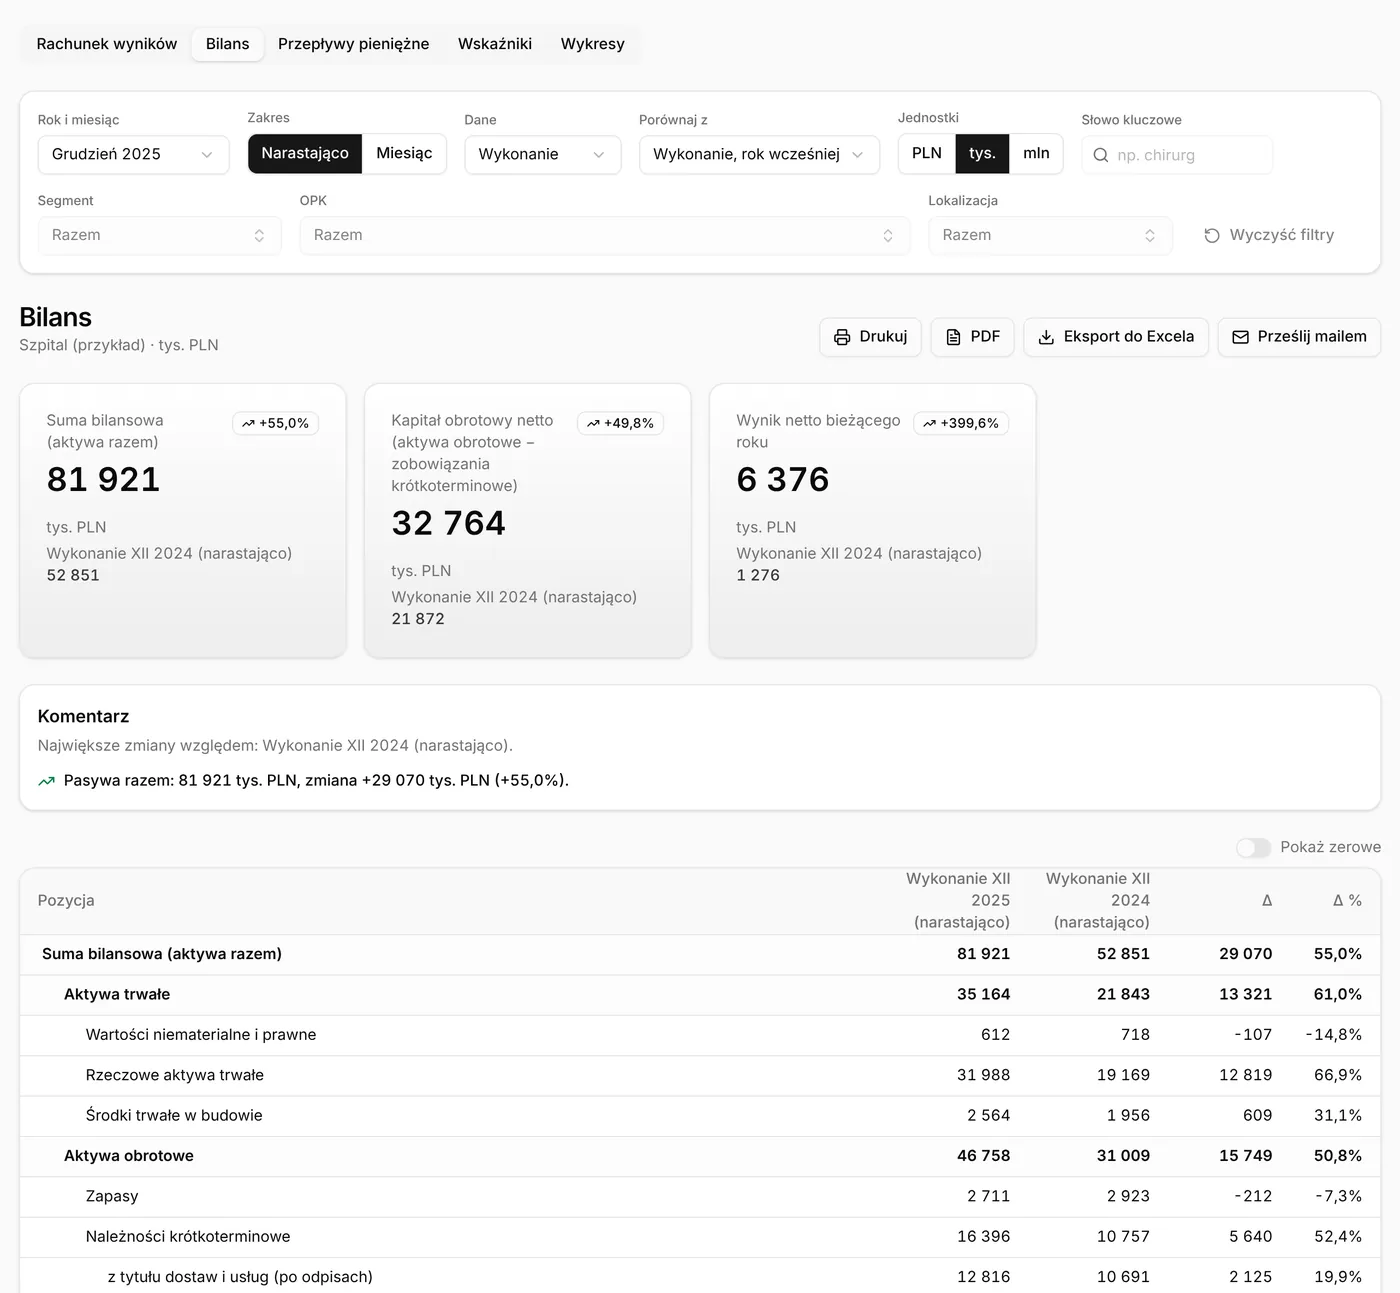
Task: Click the Kapitał obrotowy netto summary card
Action: [x=528, y=521]
